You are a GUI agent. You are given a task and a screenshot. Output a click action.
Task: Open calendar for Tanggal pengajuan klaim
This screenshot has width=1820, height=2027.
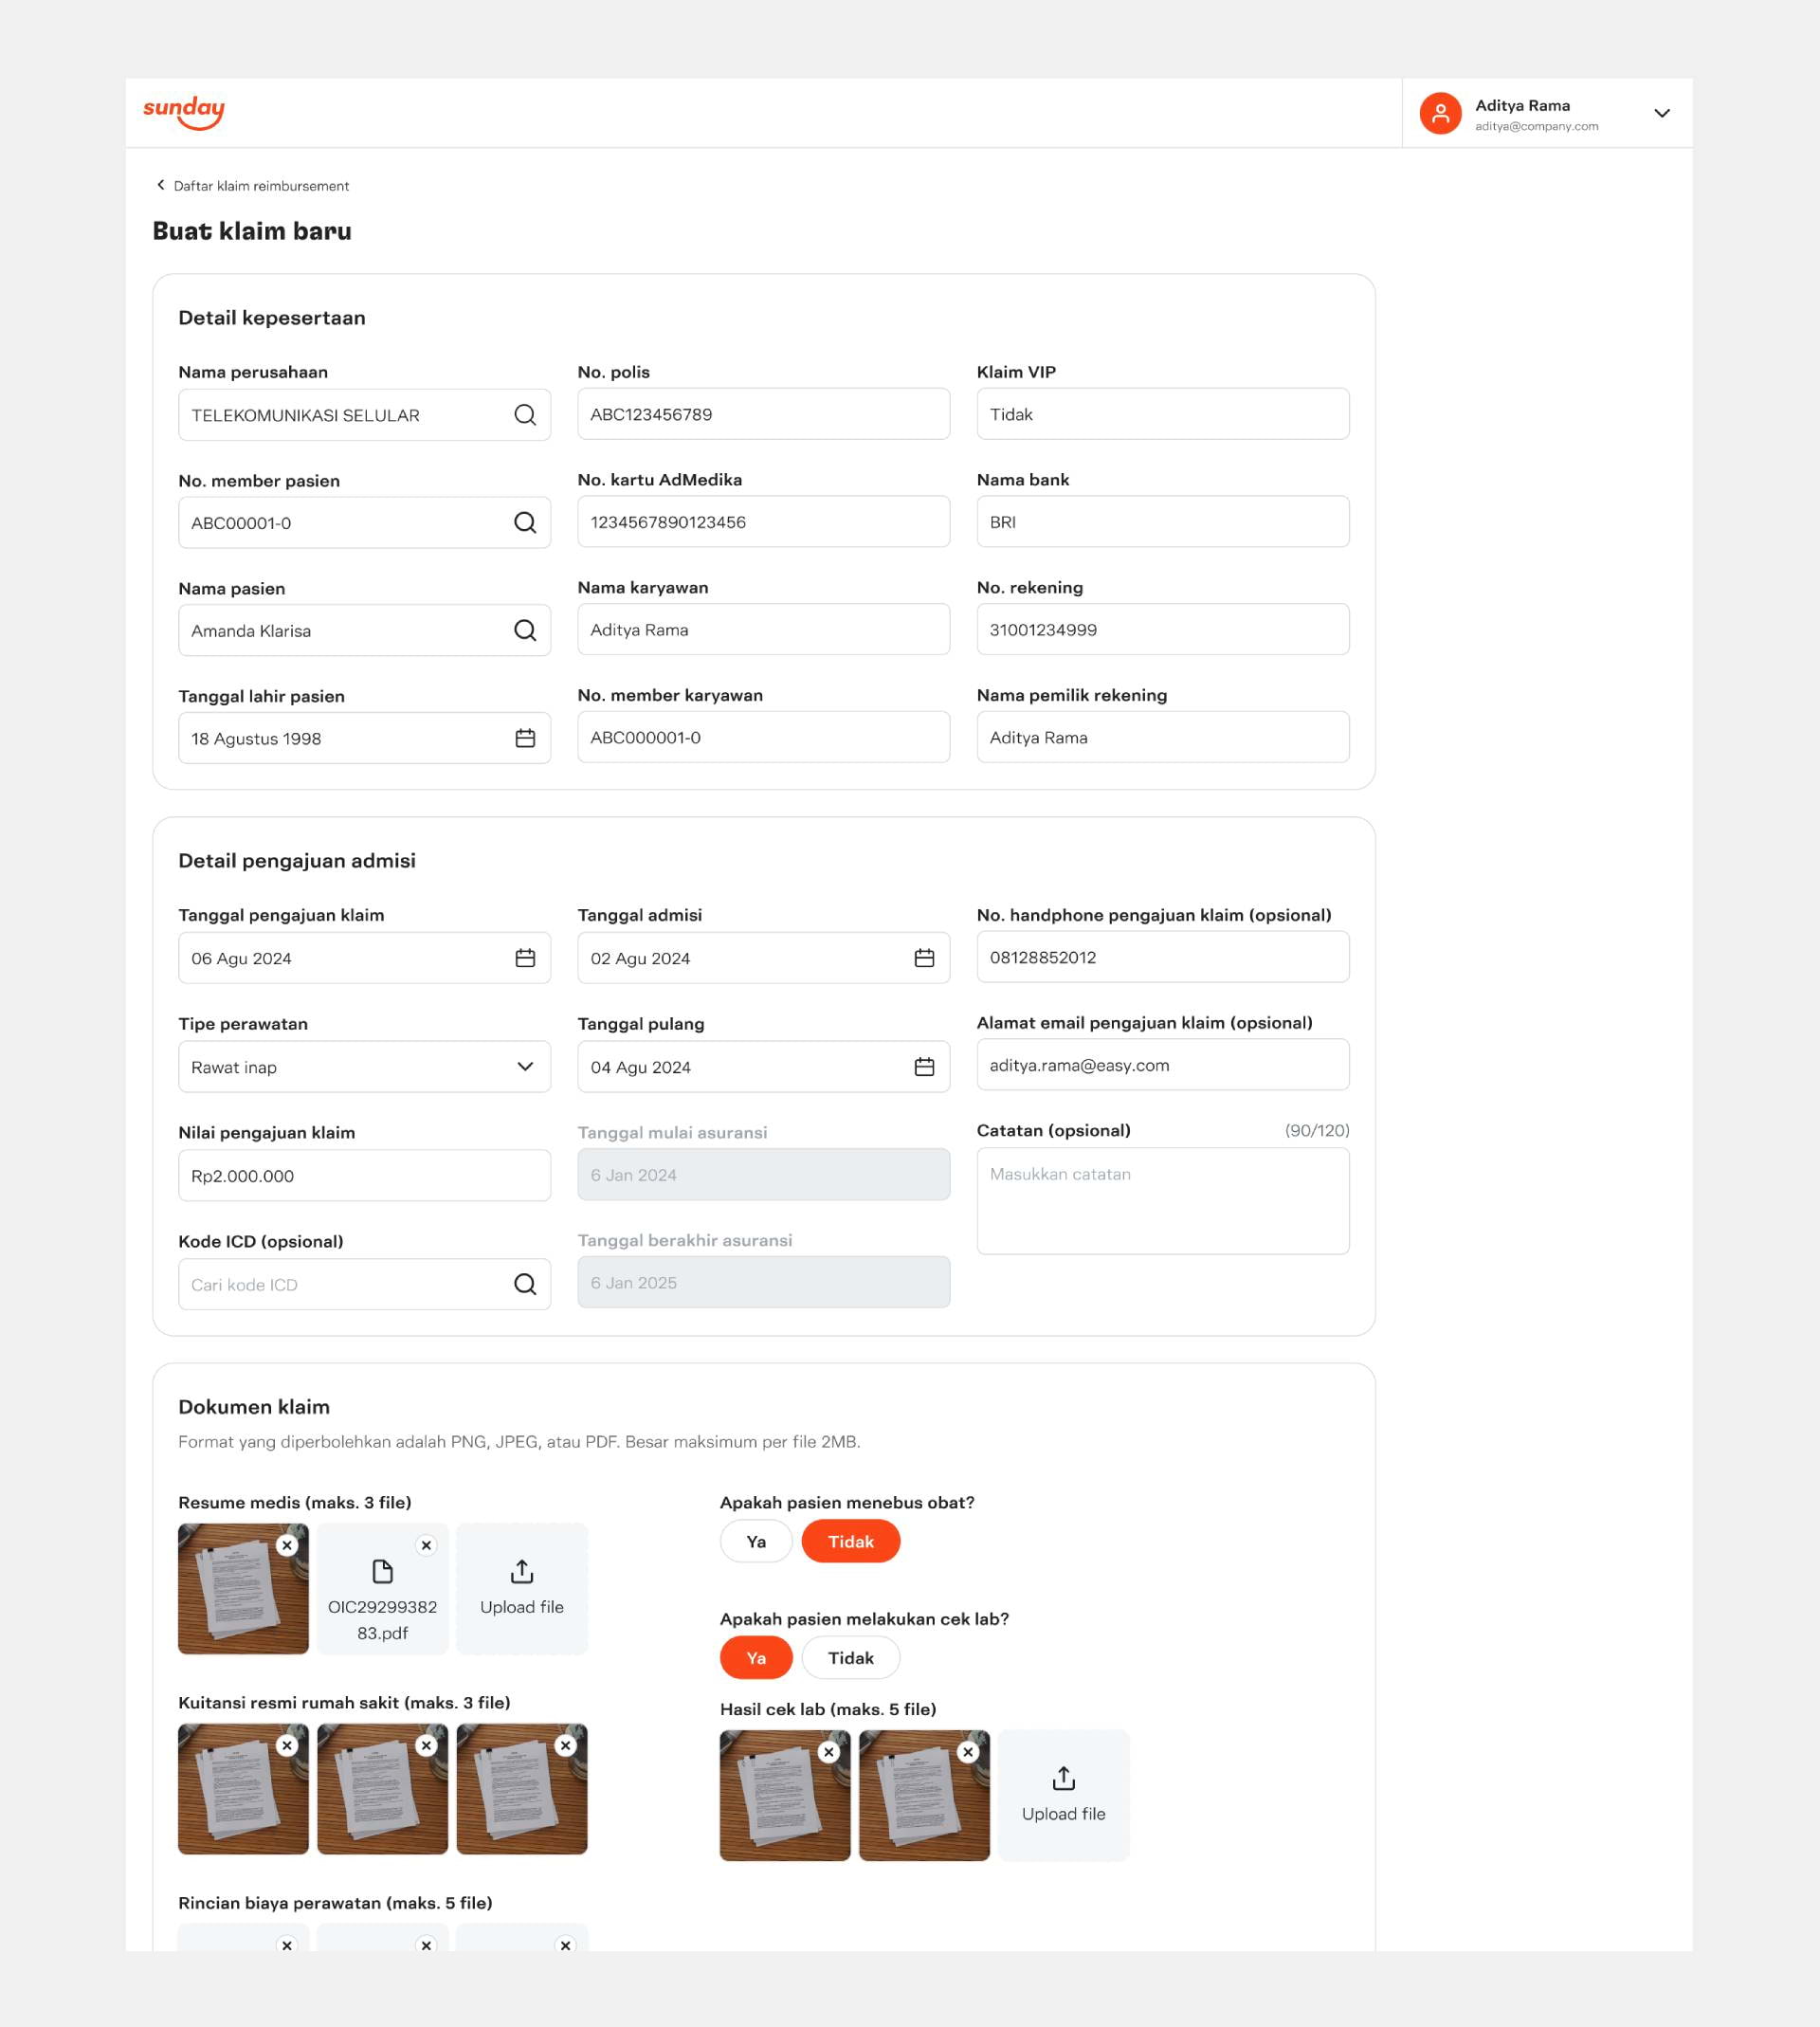[525, 958]
